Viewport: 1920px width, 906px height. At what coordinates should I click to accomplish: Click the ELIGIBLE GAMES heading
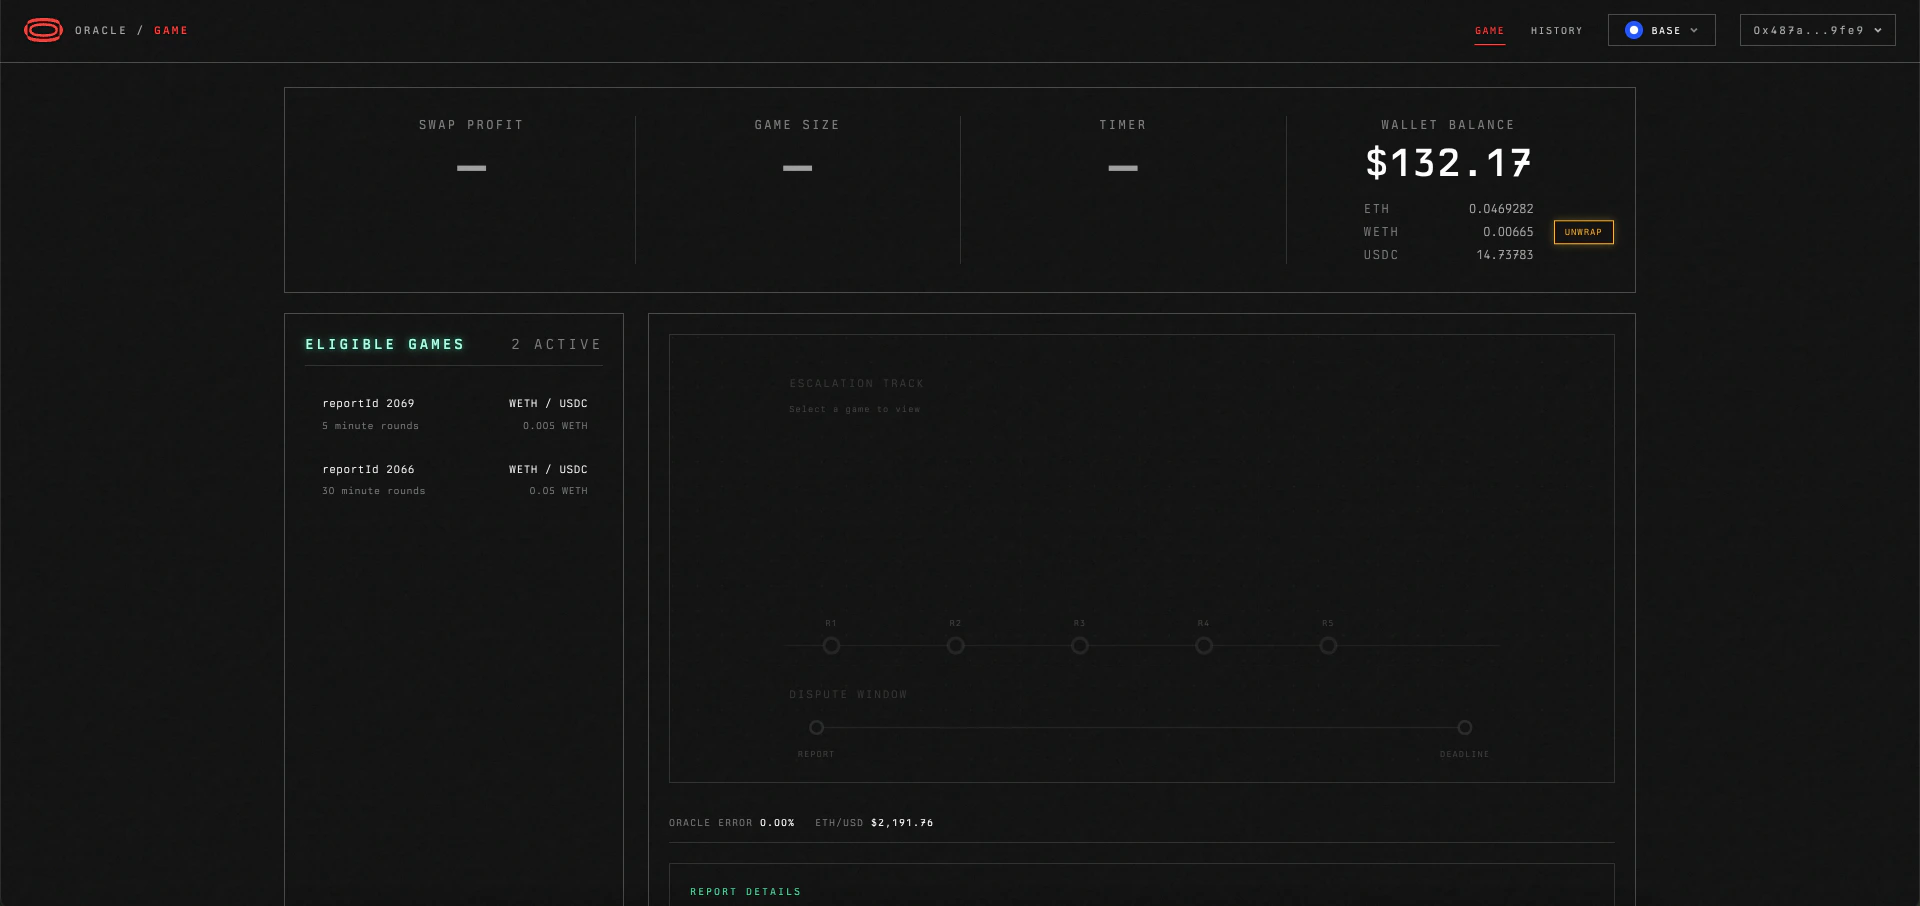coord(385,344)
